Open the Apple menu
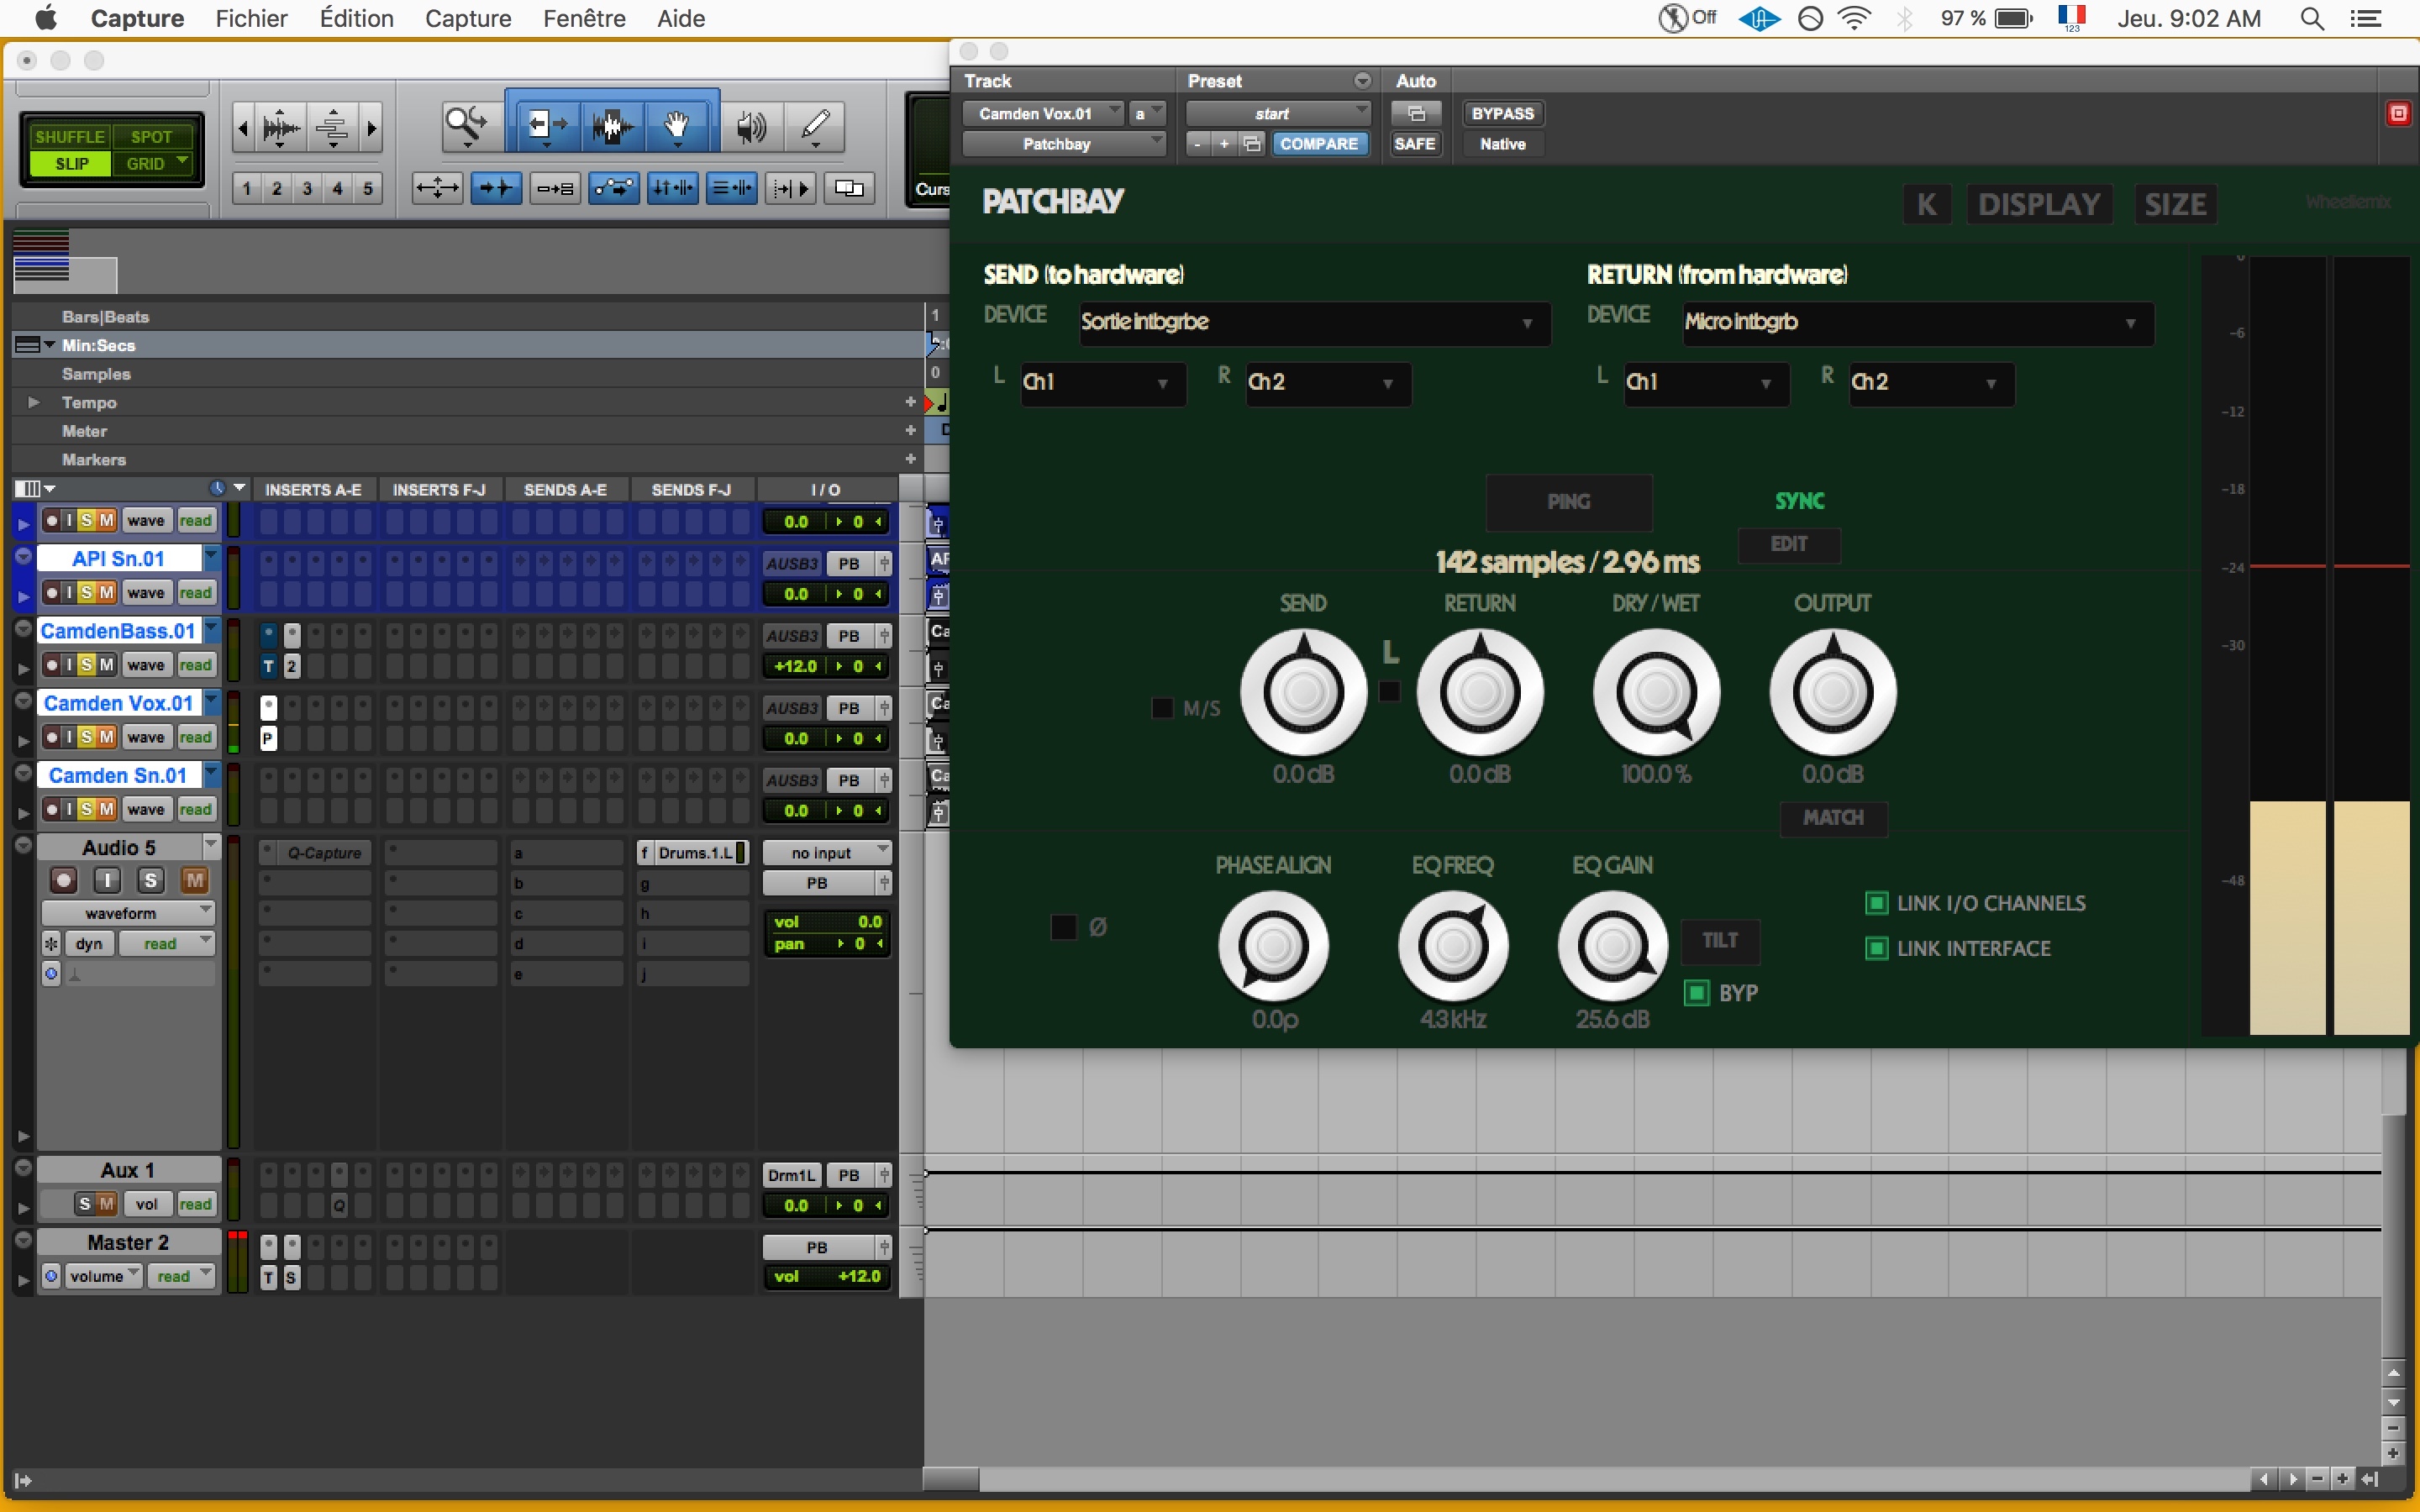Viewport: 2420px width, 1512px height. pyautogui.click(x=46, y=18)
